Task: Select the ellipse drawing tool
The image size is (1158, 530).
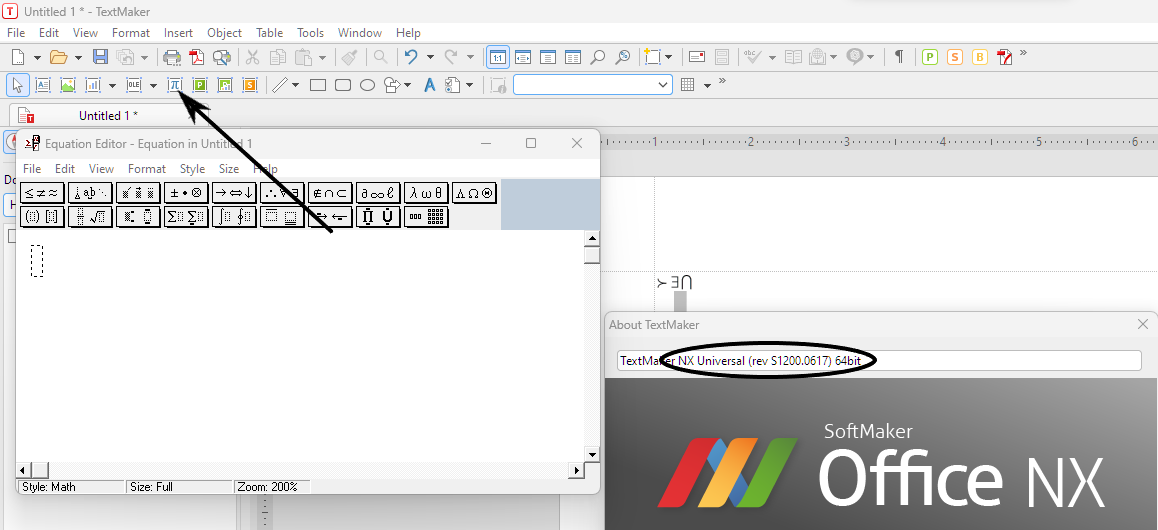Action: point(368,85)
